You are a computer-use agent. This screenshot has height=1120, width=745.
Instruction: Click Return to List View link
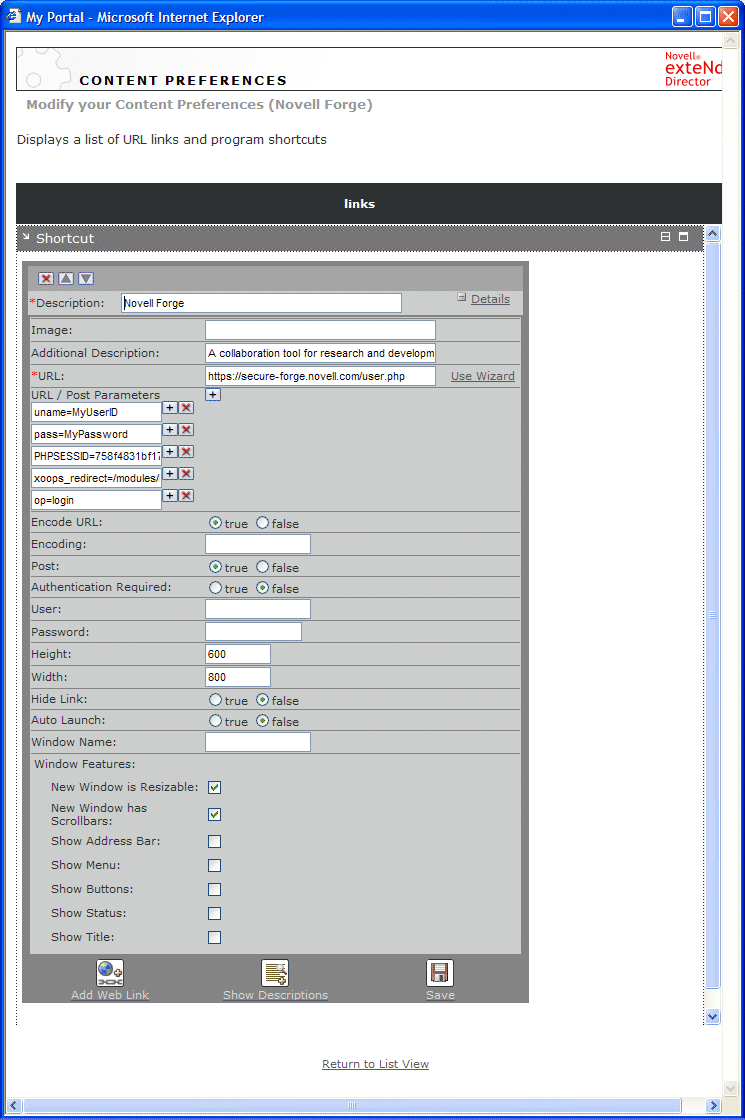pos(375,1064)
